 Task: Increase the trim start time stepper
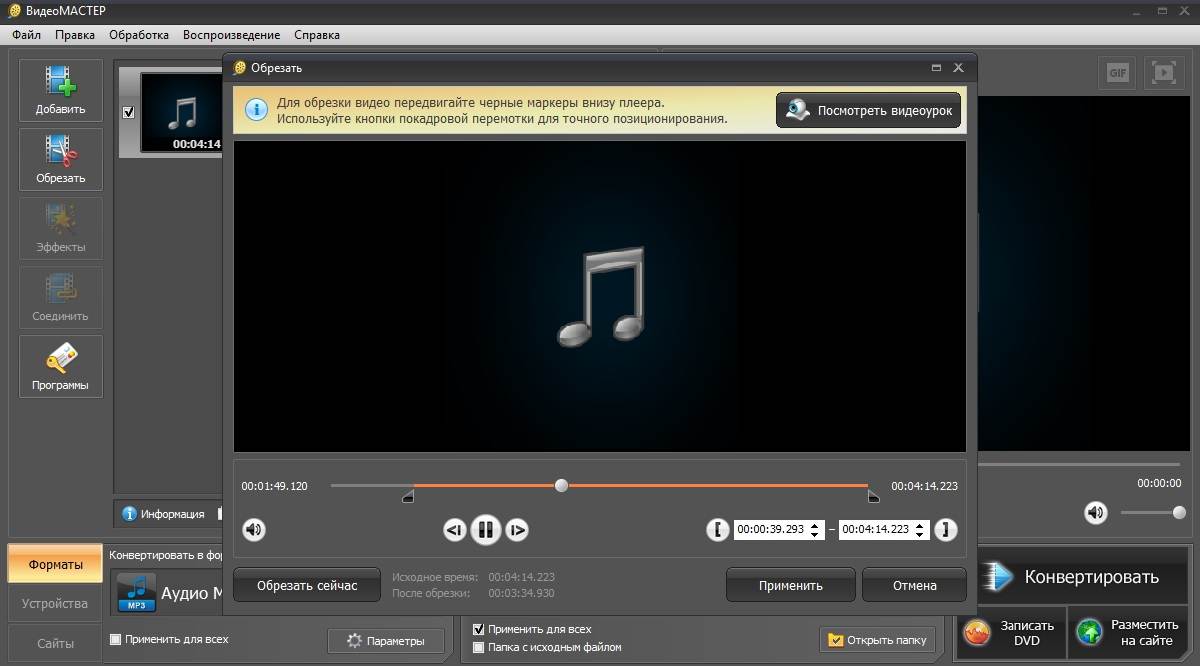(815, 525)
